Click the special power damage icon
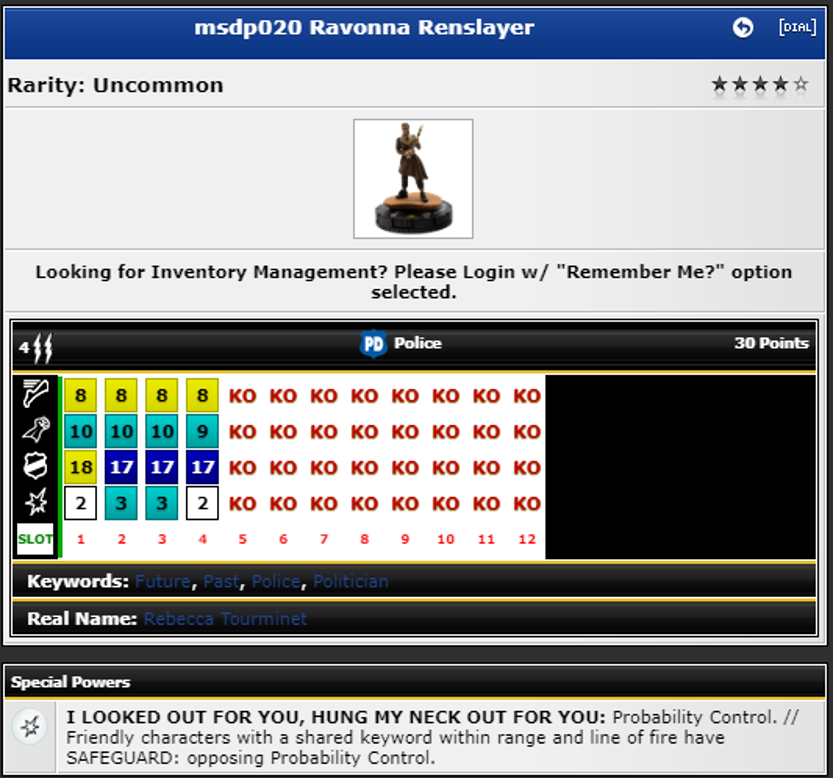 click(x=30, y=726)
